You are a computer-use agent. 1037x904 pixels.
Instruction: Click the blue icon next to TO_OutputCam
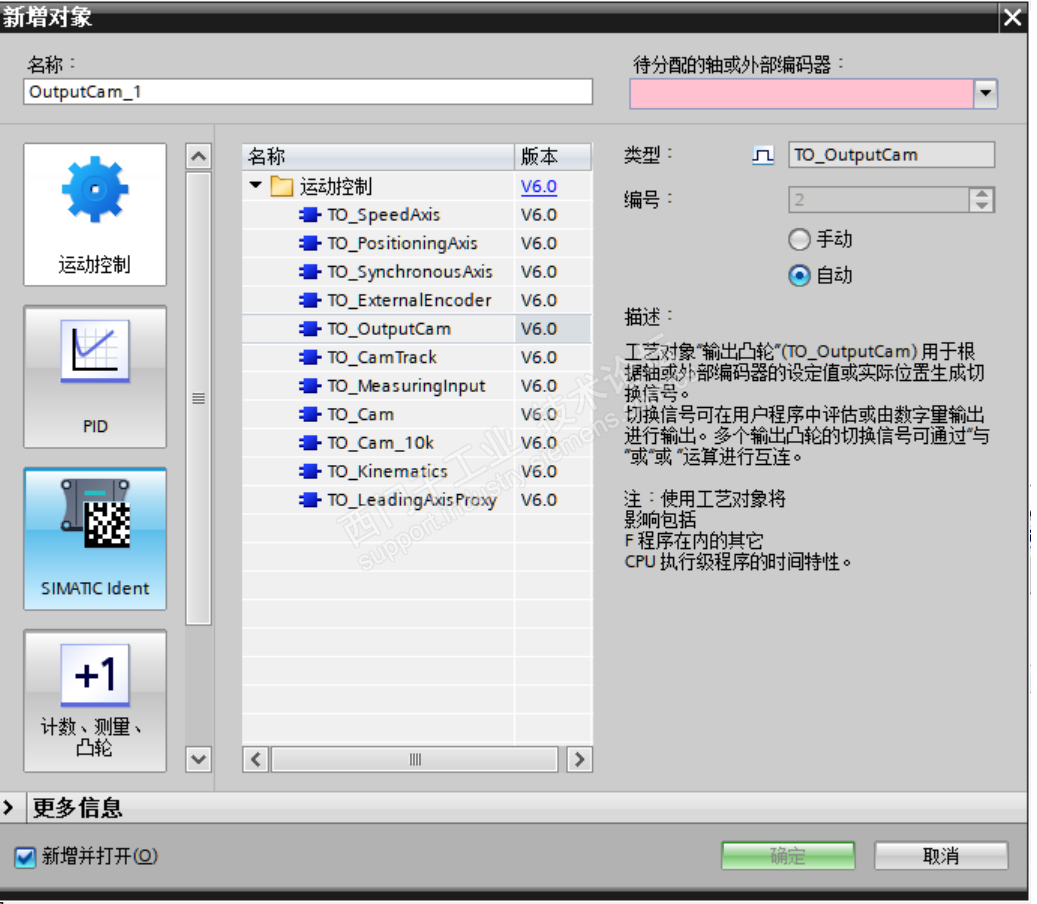[x=310, y=329]
